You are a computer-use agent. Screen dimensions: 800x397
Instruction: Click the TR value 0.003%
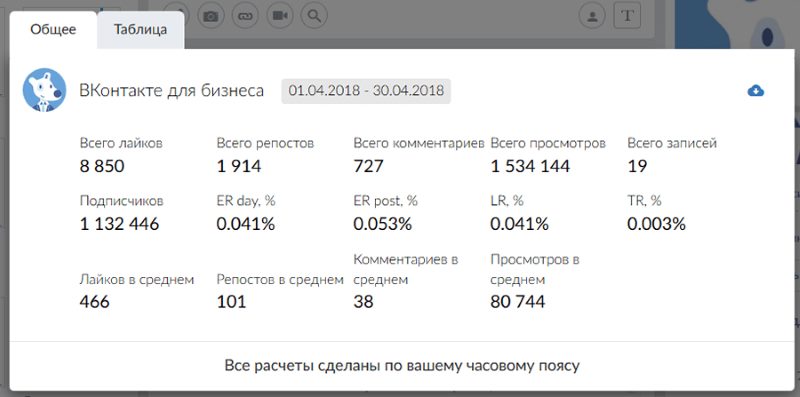click(657, 224)
